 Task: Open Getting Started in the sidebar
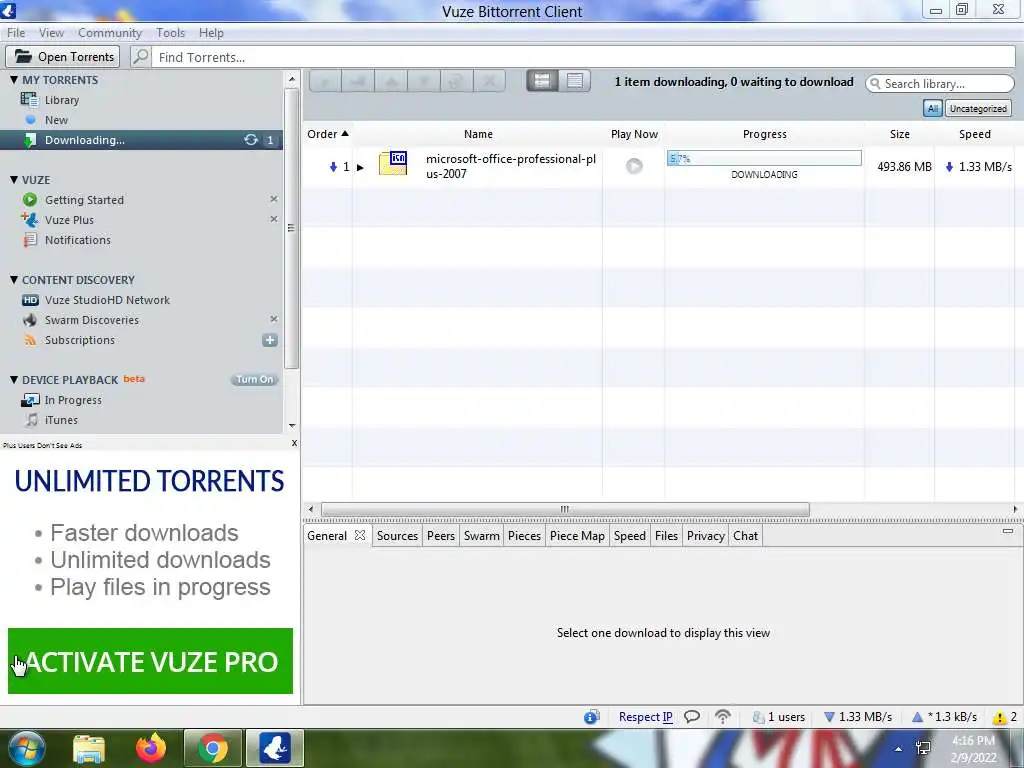(84, 200)
